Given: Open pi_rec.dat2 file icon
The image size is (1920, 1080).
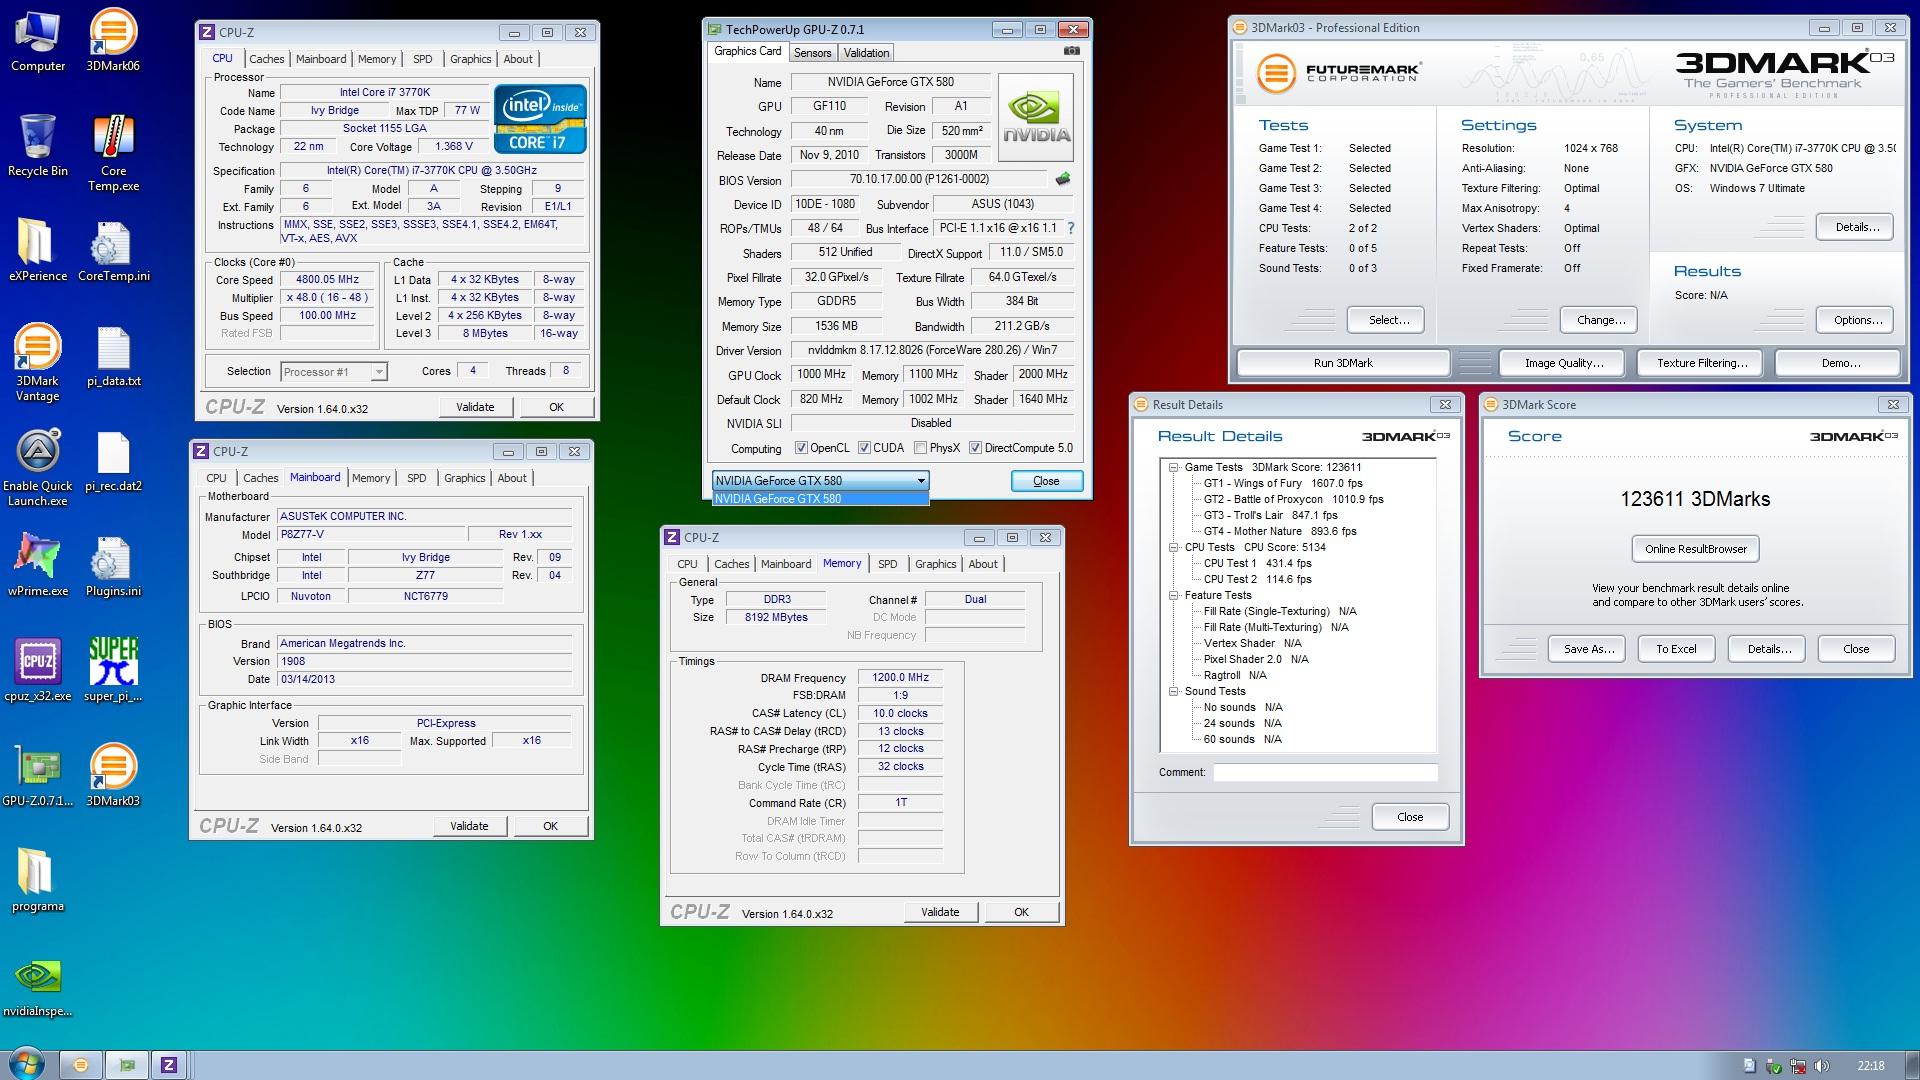Looking at the screenshot, I should click(113, 462).
